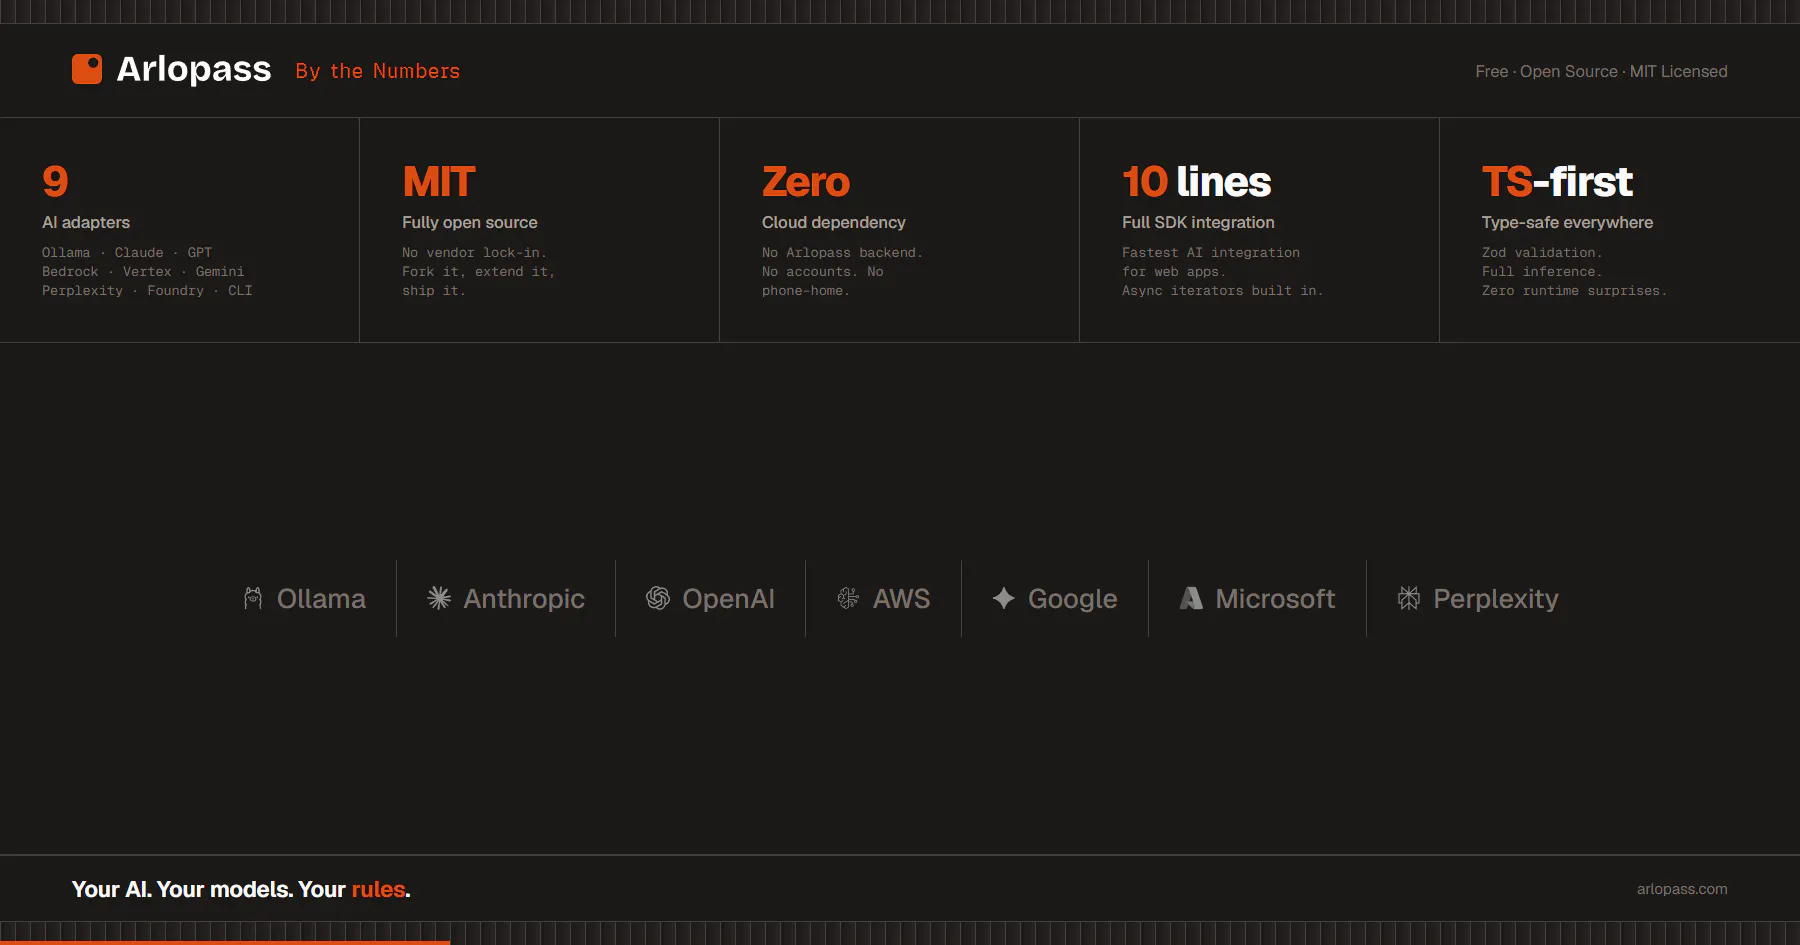Click the AWS provider name

tap(901, 598)
